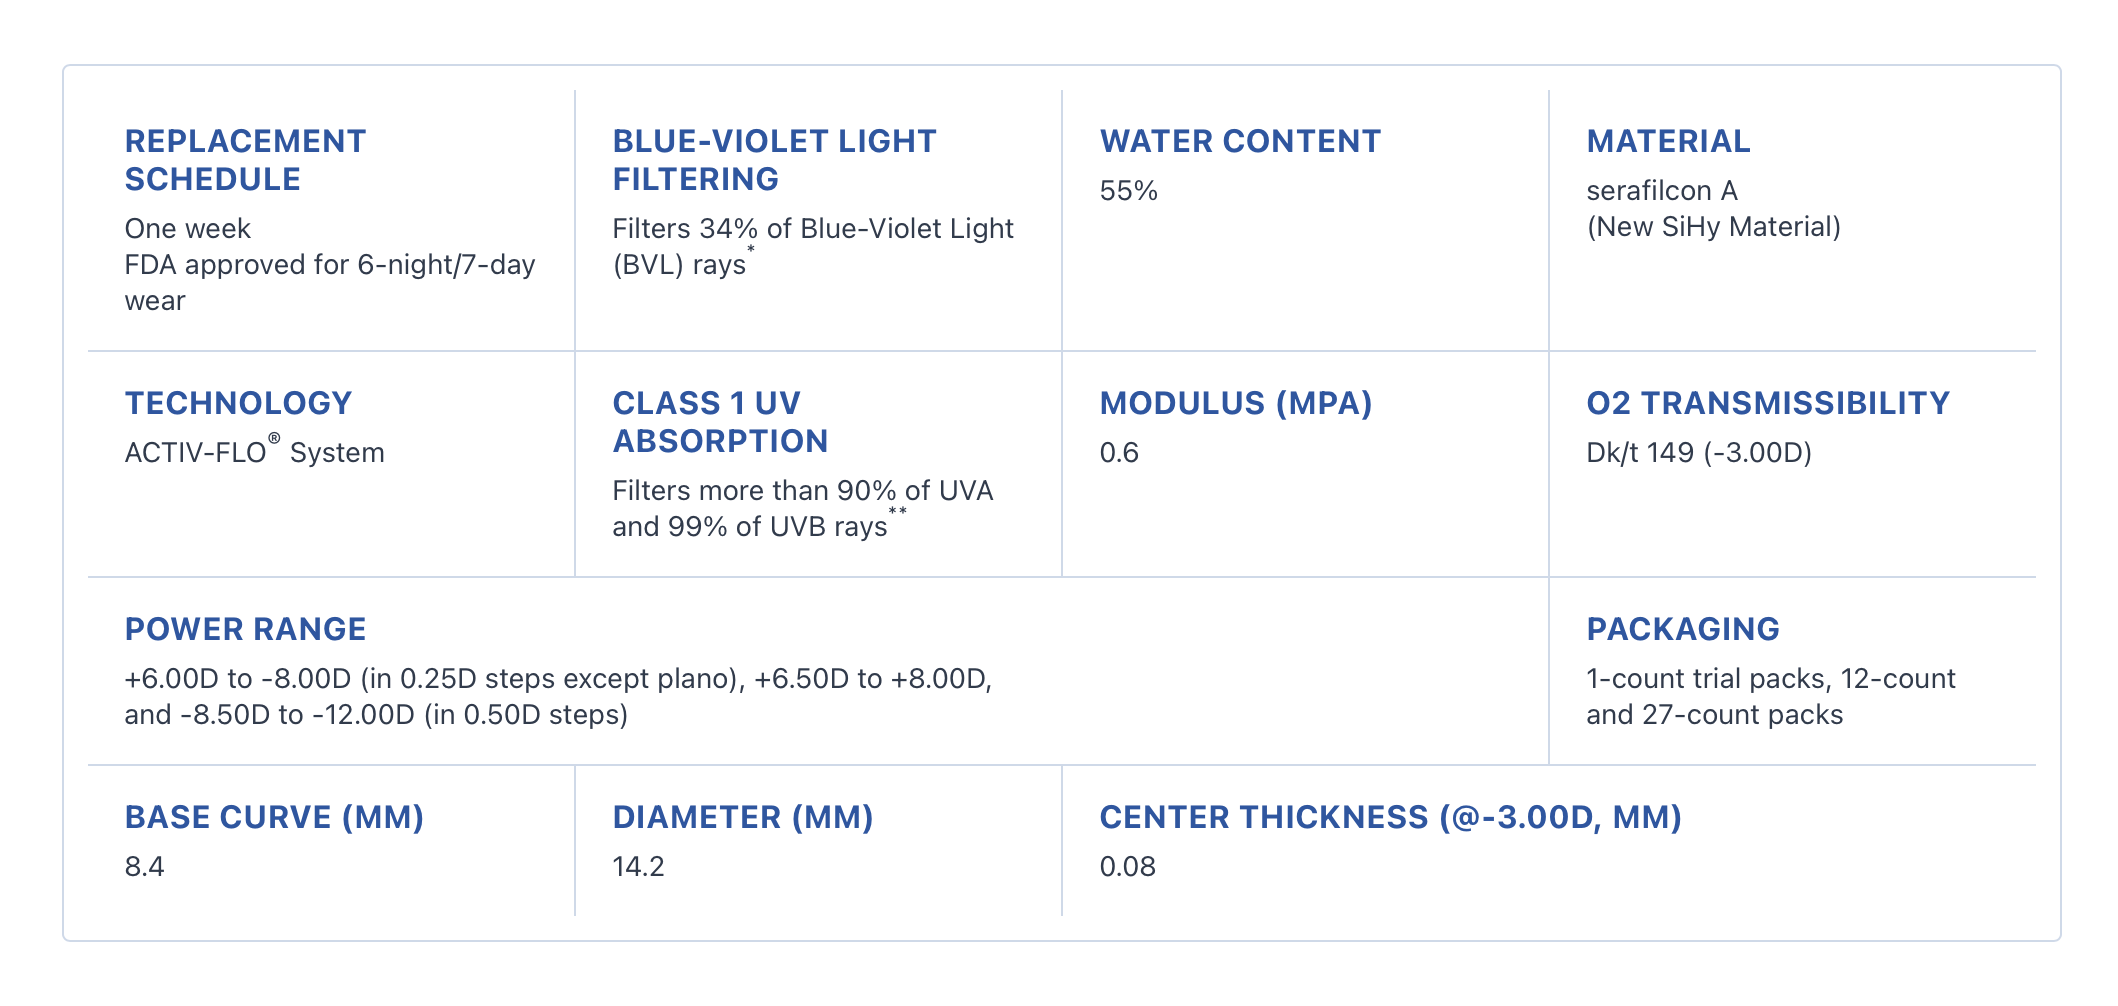The image size is (2118, 1006).
Task: Click the 55% water content value
Action: pyautogui.click(x=1128, y=191)
